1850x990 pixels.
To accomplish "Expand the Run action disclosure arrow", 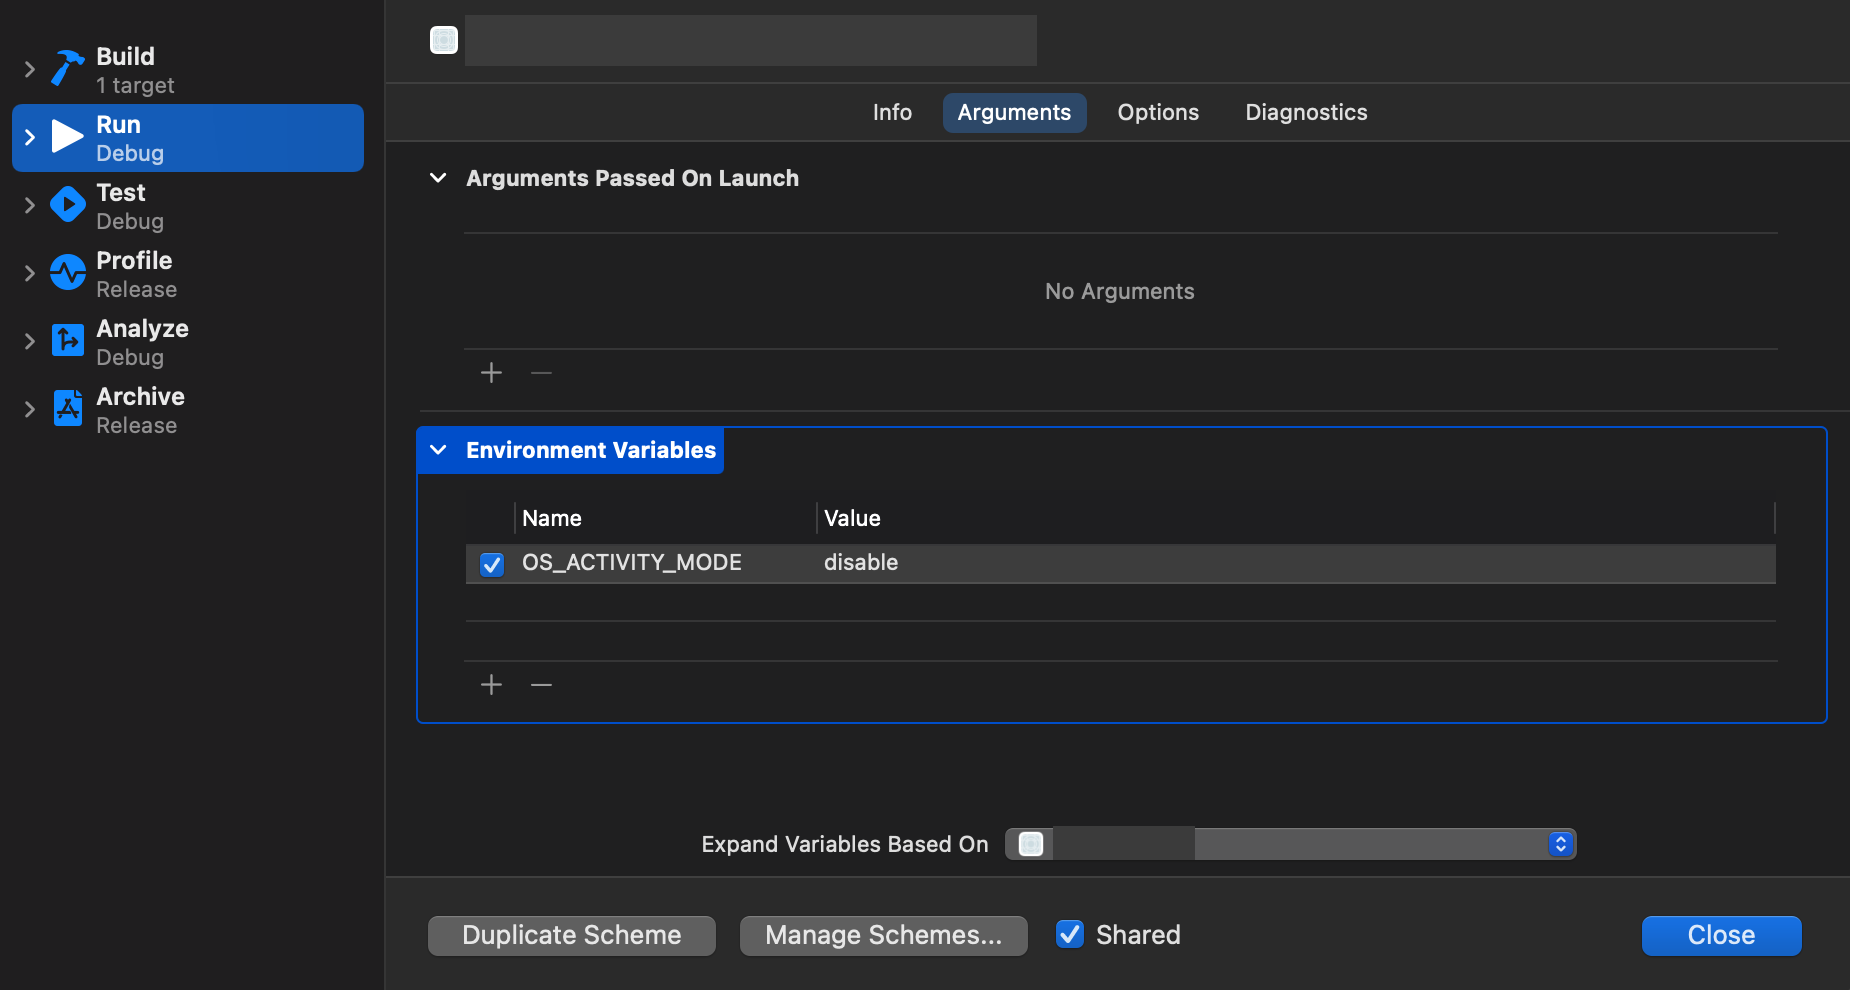I will click(30, 137).
